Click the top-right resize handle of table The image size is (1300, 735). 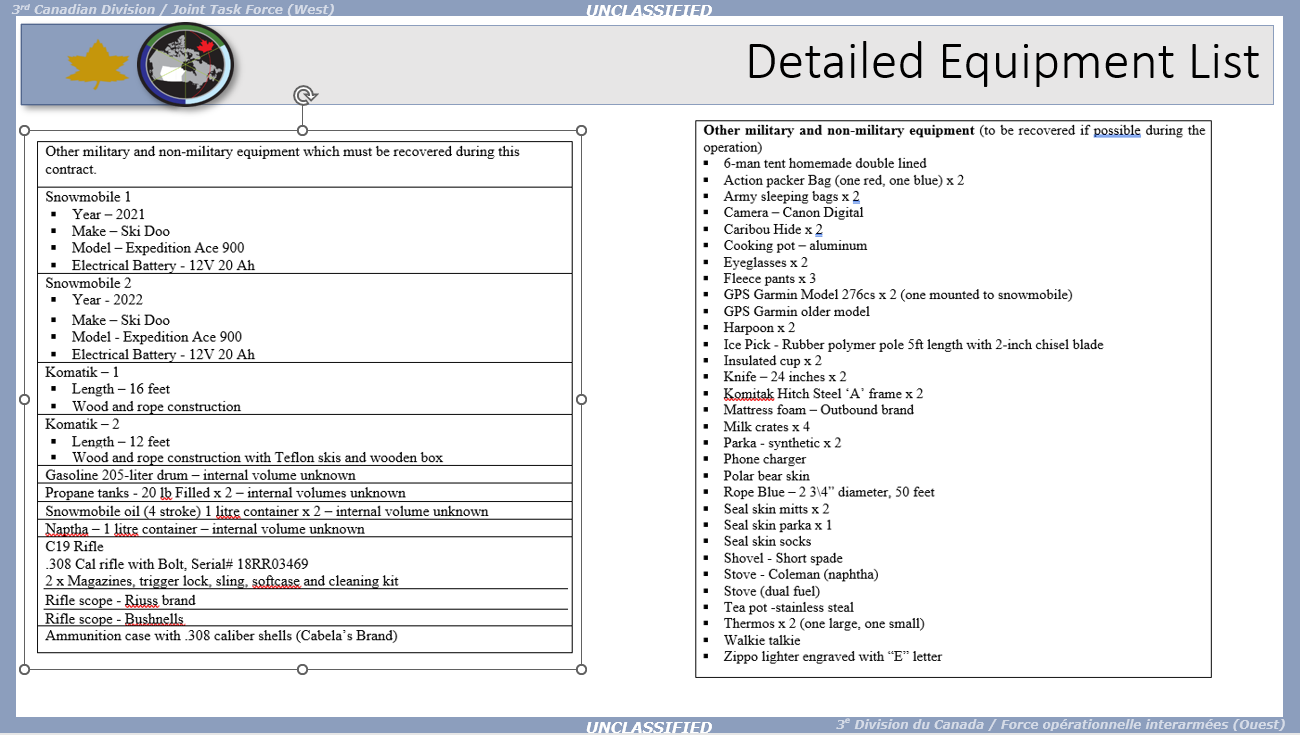pyautogui.click(x=581, y=131)
